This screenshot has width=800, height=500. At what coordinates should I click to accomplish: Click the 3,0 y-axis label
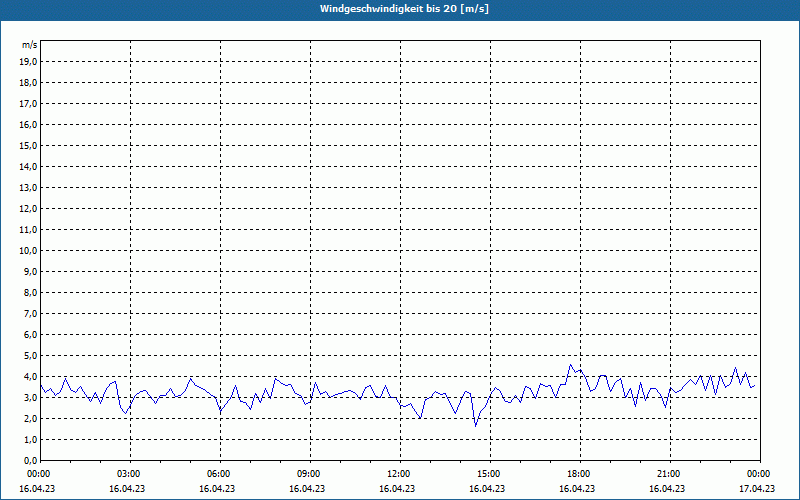tap(30, 397)
